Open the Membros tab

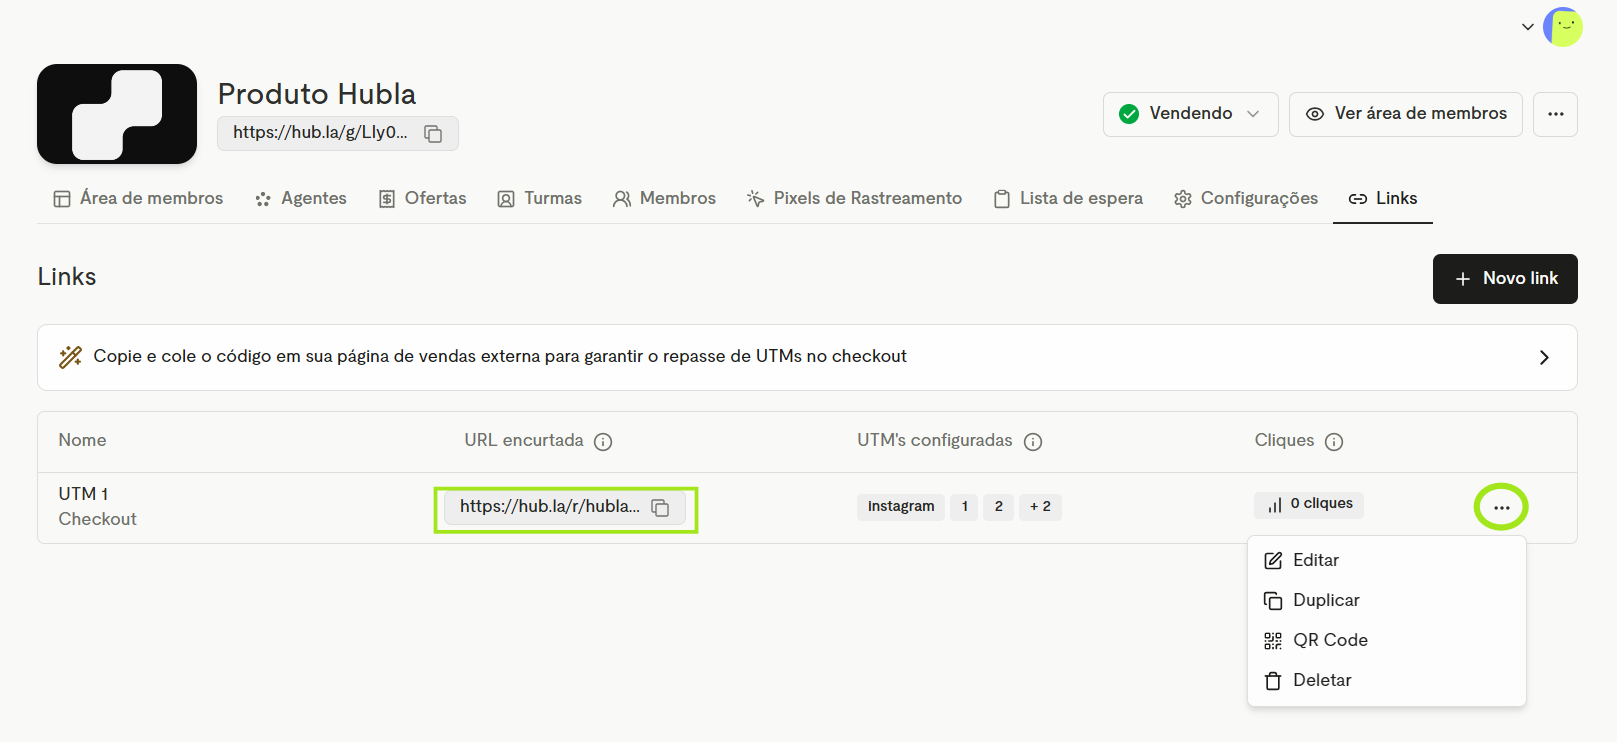click(x=664, y=198)
